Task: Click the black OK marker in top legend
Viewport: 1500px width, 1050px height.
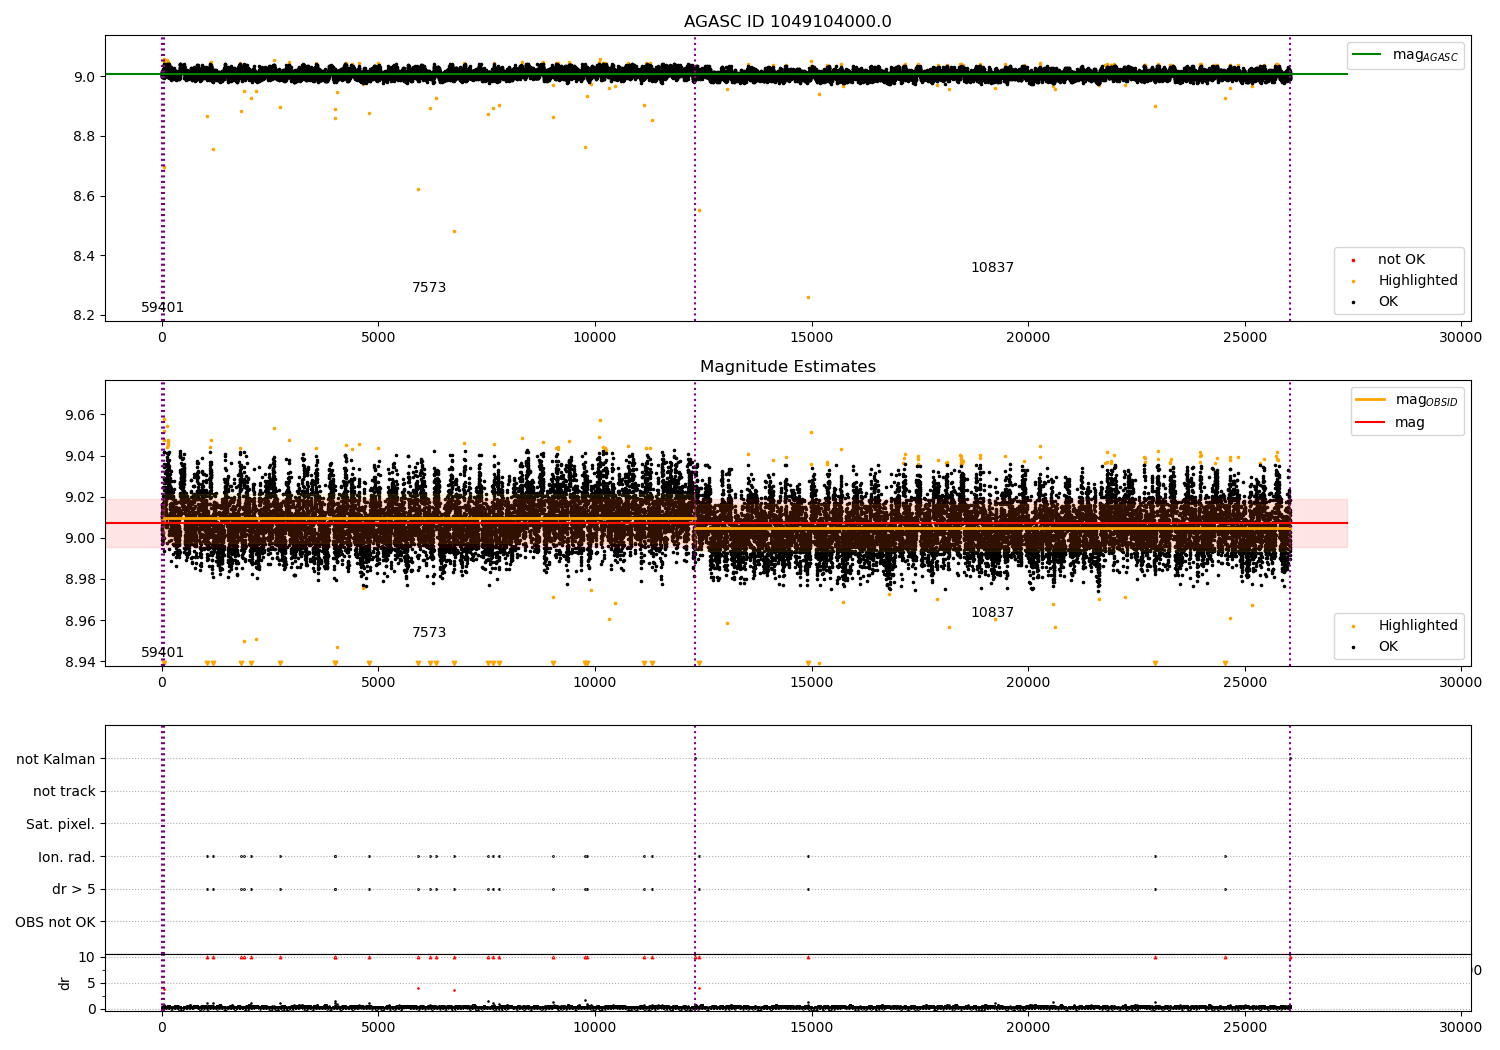Action: (x=1353, y=302)
